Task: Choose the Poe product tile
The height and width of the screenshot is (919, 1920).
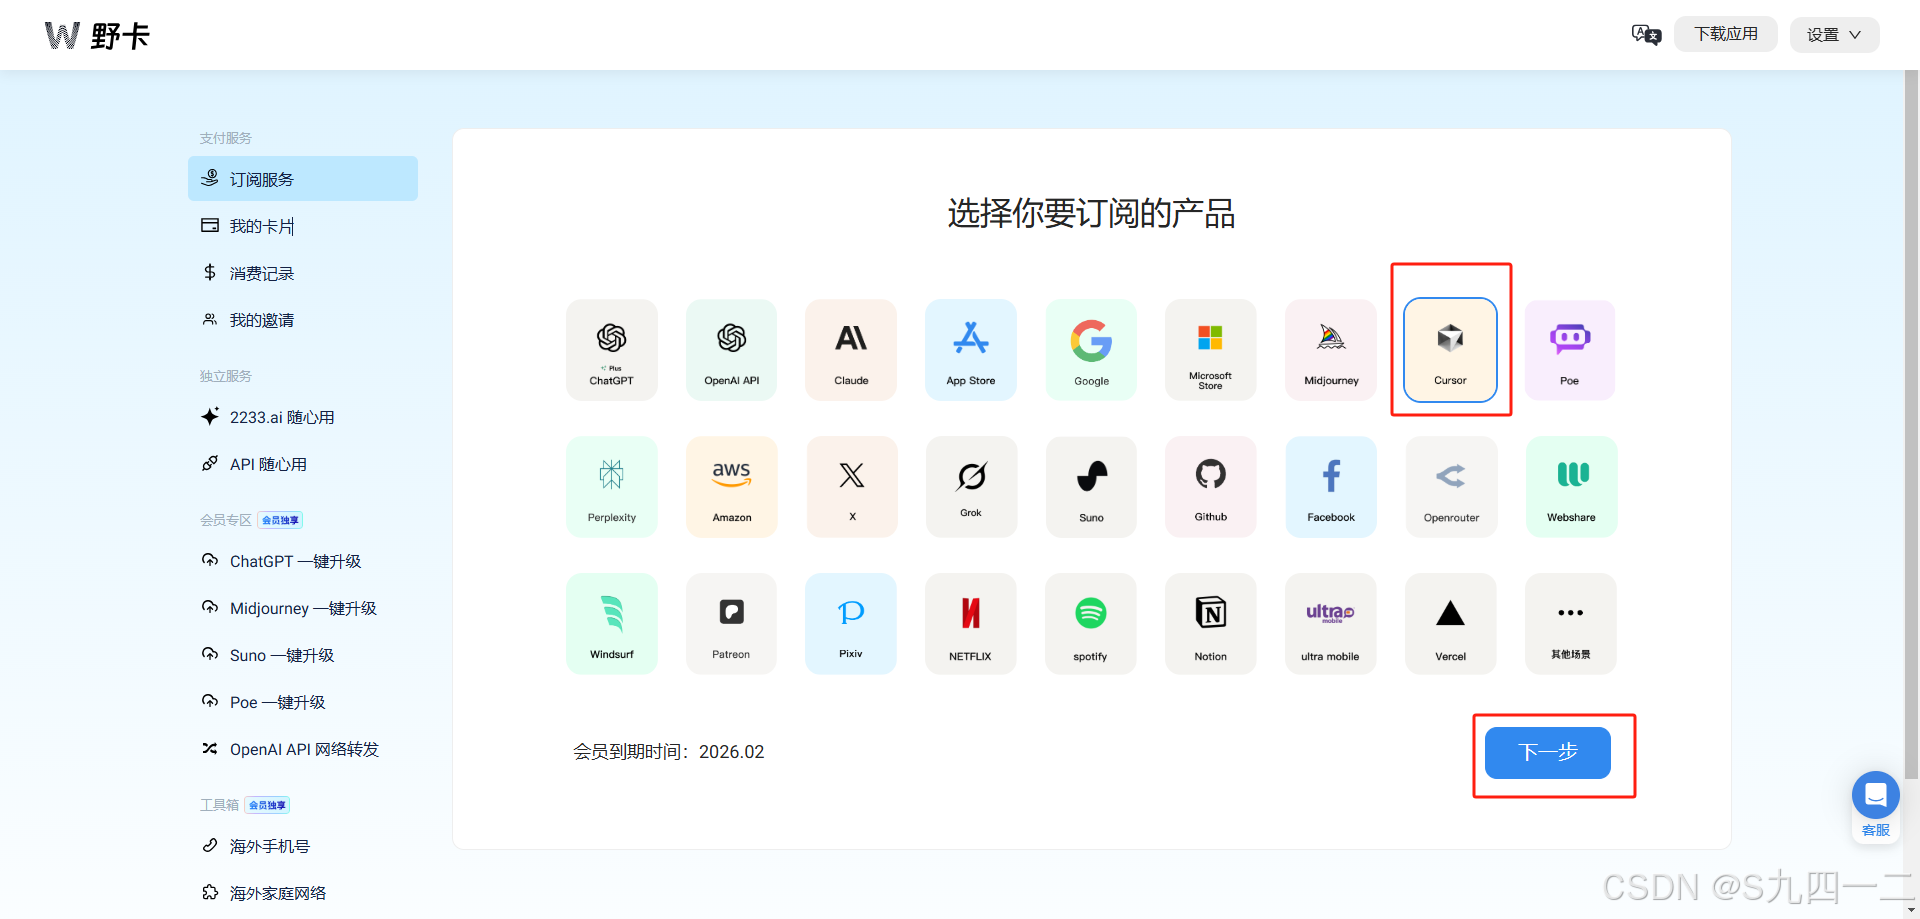Action: (x=1570, y=350)
